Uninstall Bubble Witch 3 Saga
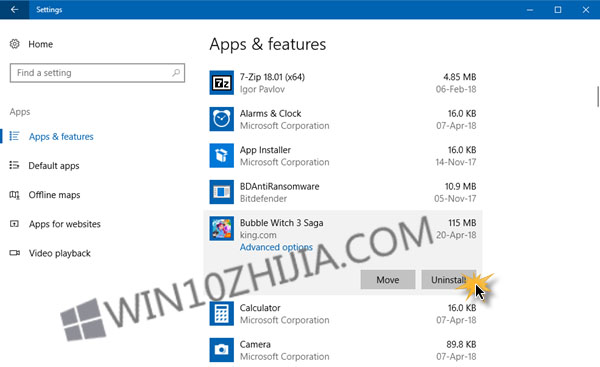This screenshot has width=600, height=367. click(449, 280)
